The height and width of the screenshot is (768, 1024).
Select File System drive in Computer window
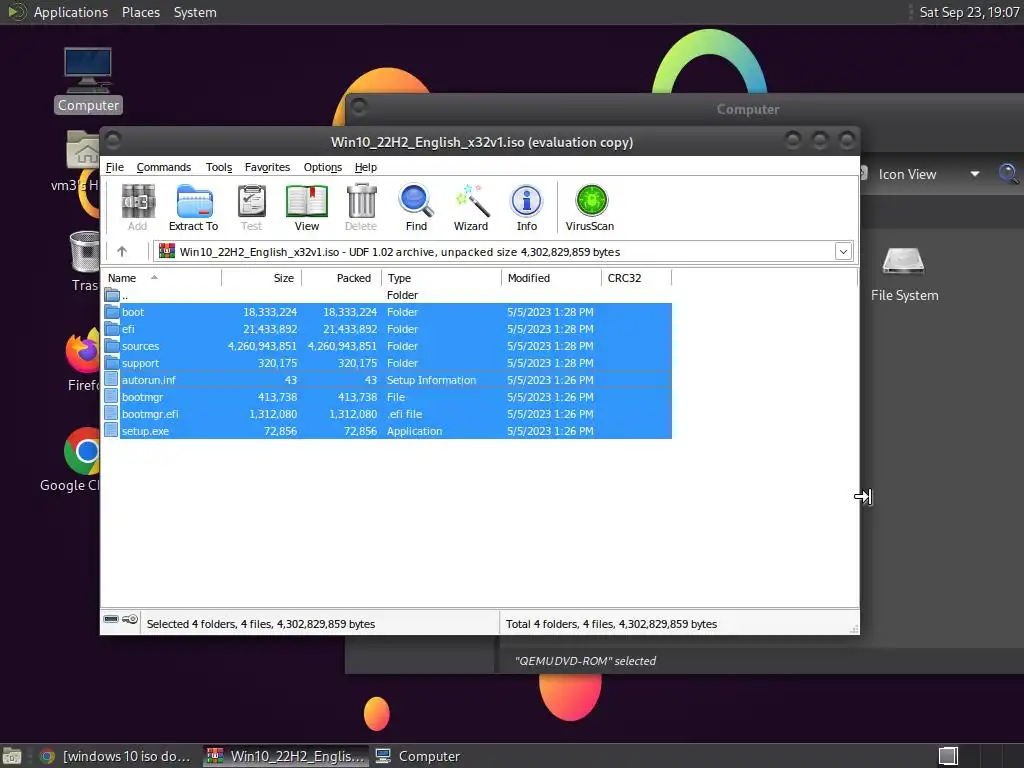tap(904, 273)
